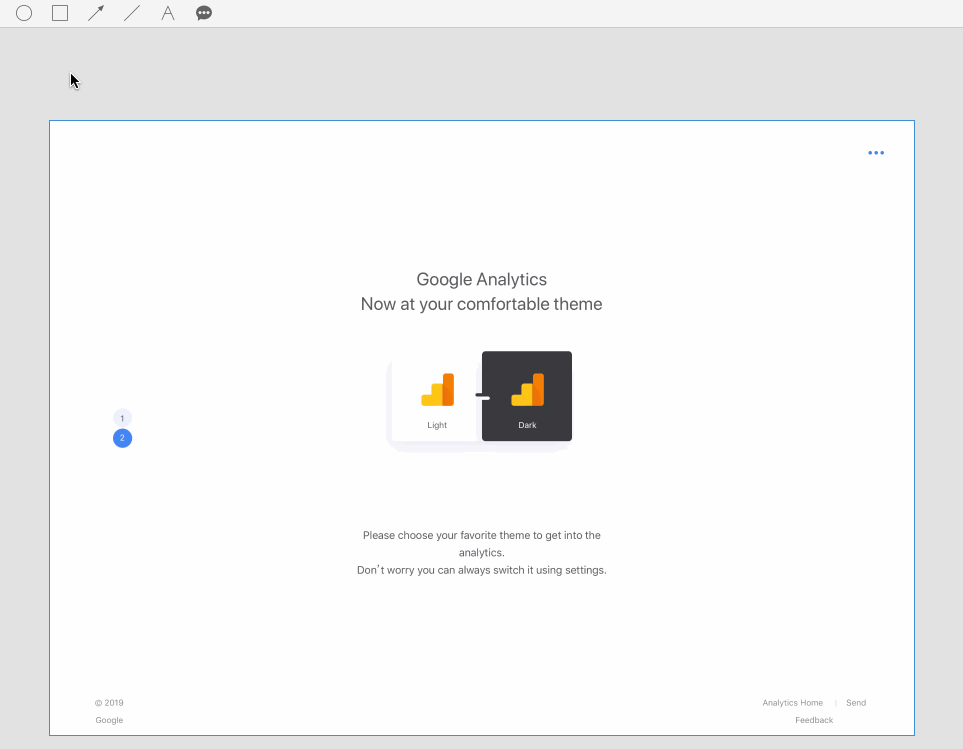Click the "© 2019 Google" footer text
The image size is (963, 749).
click(x=109, y=712)
